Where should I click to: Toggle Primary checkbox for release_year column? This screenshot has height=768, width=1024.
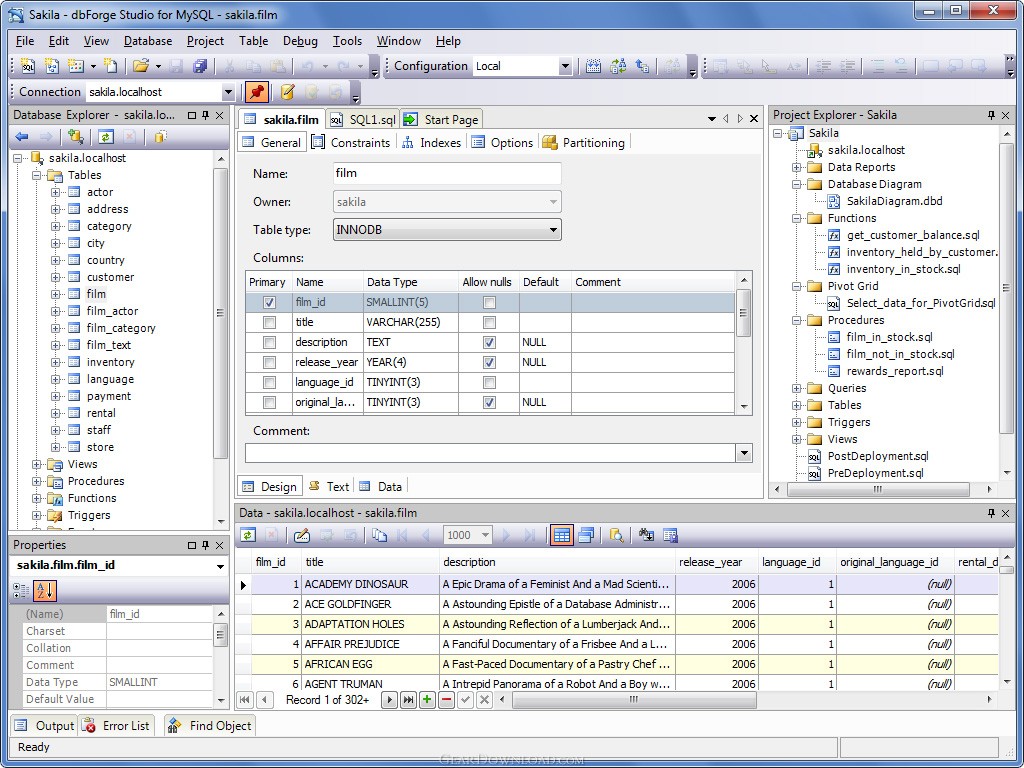[269, 362]
